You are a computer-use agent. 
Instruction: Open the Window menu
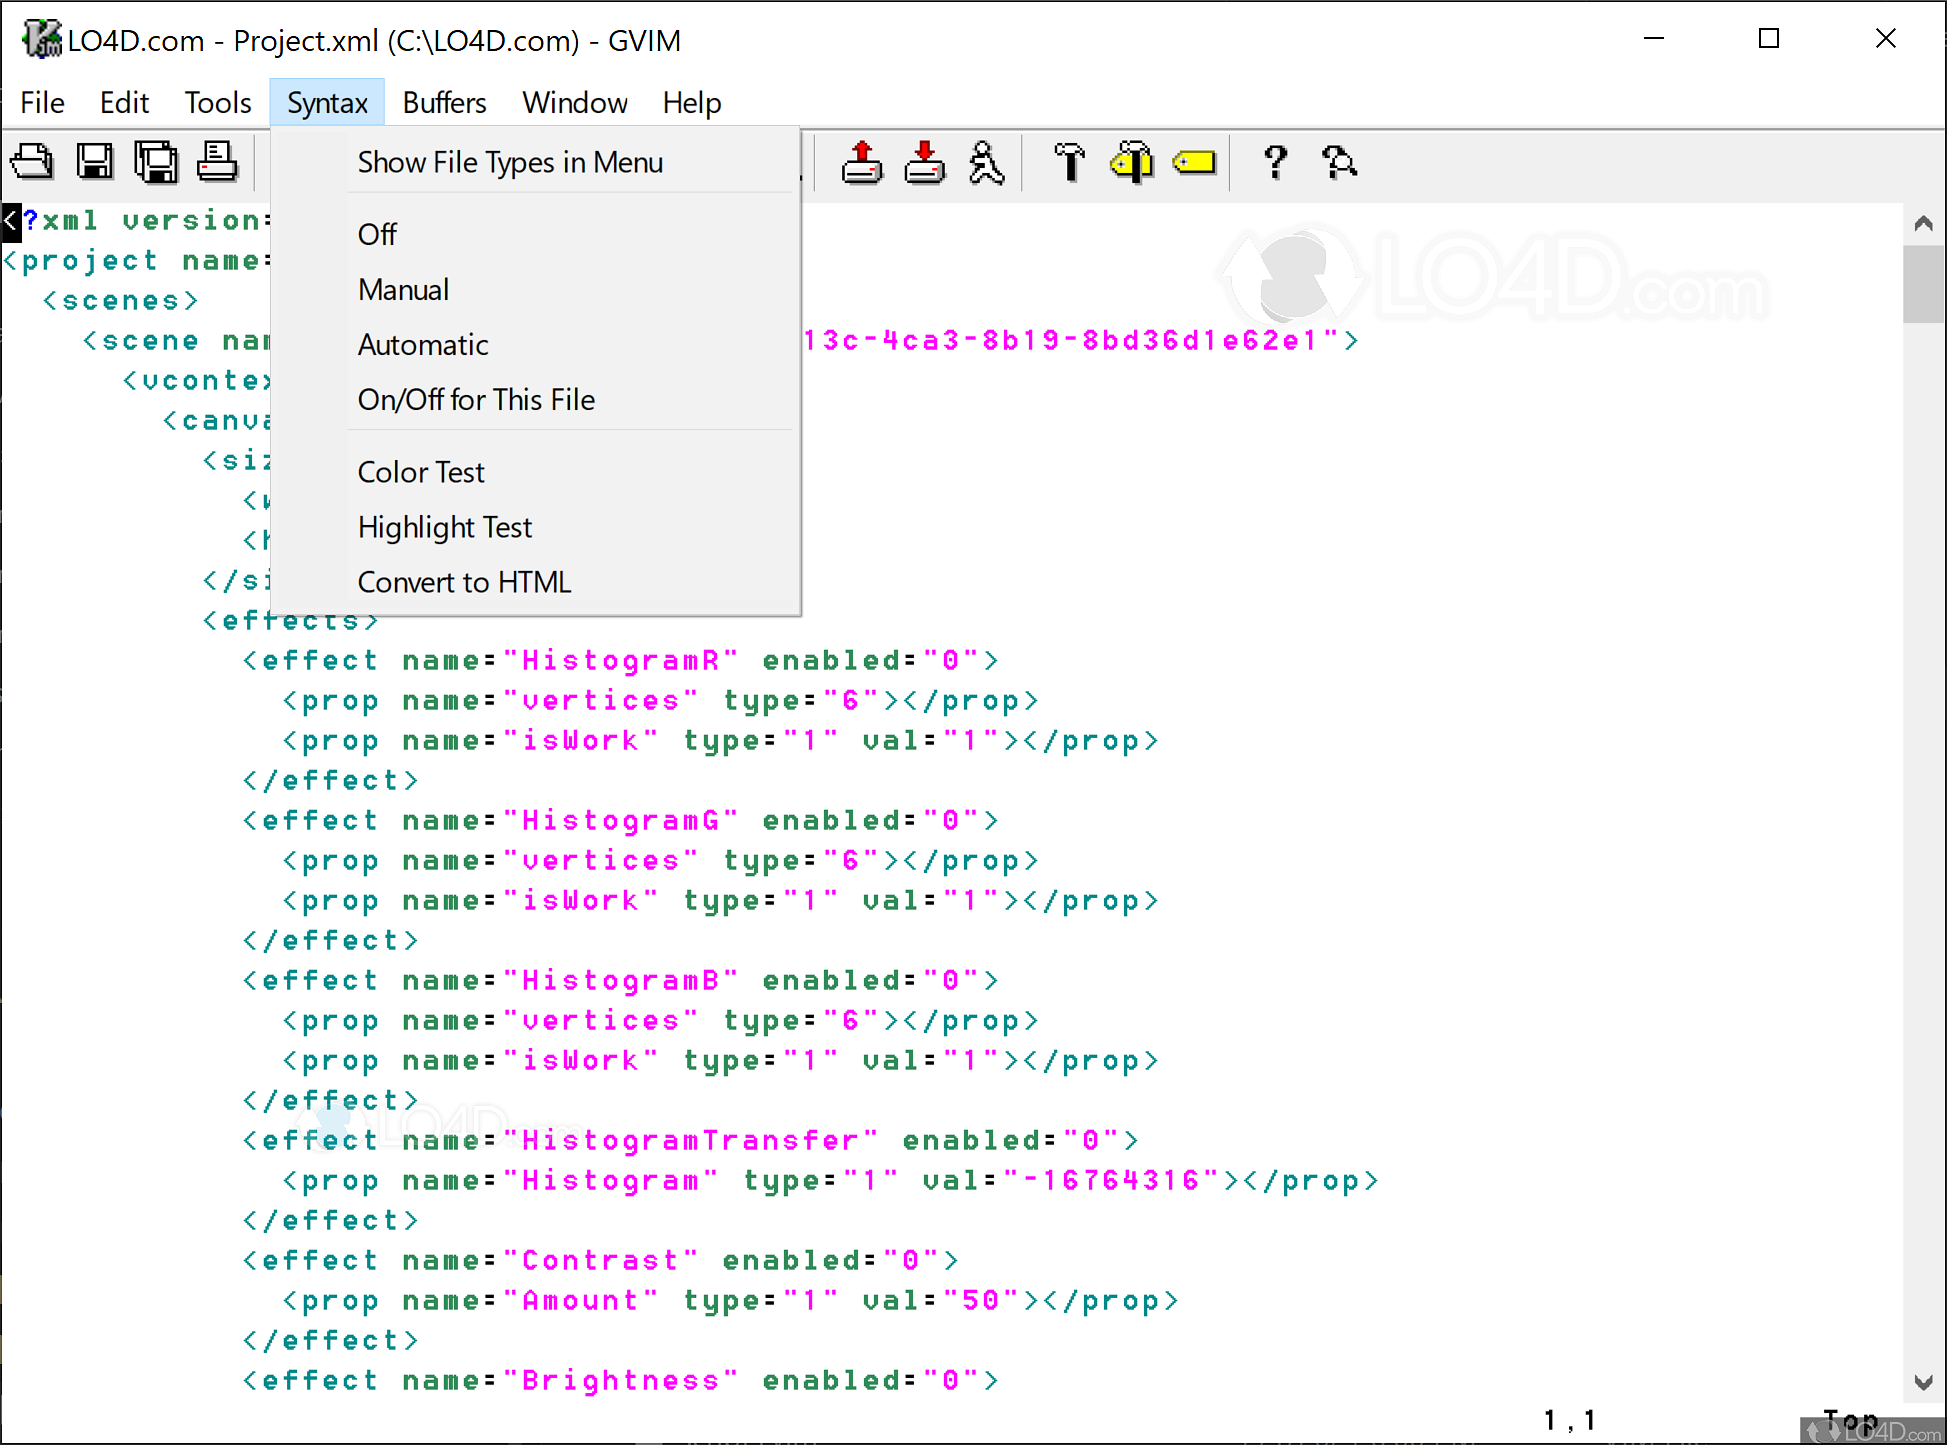click(x=574, y=102)
